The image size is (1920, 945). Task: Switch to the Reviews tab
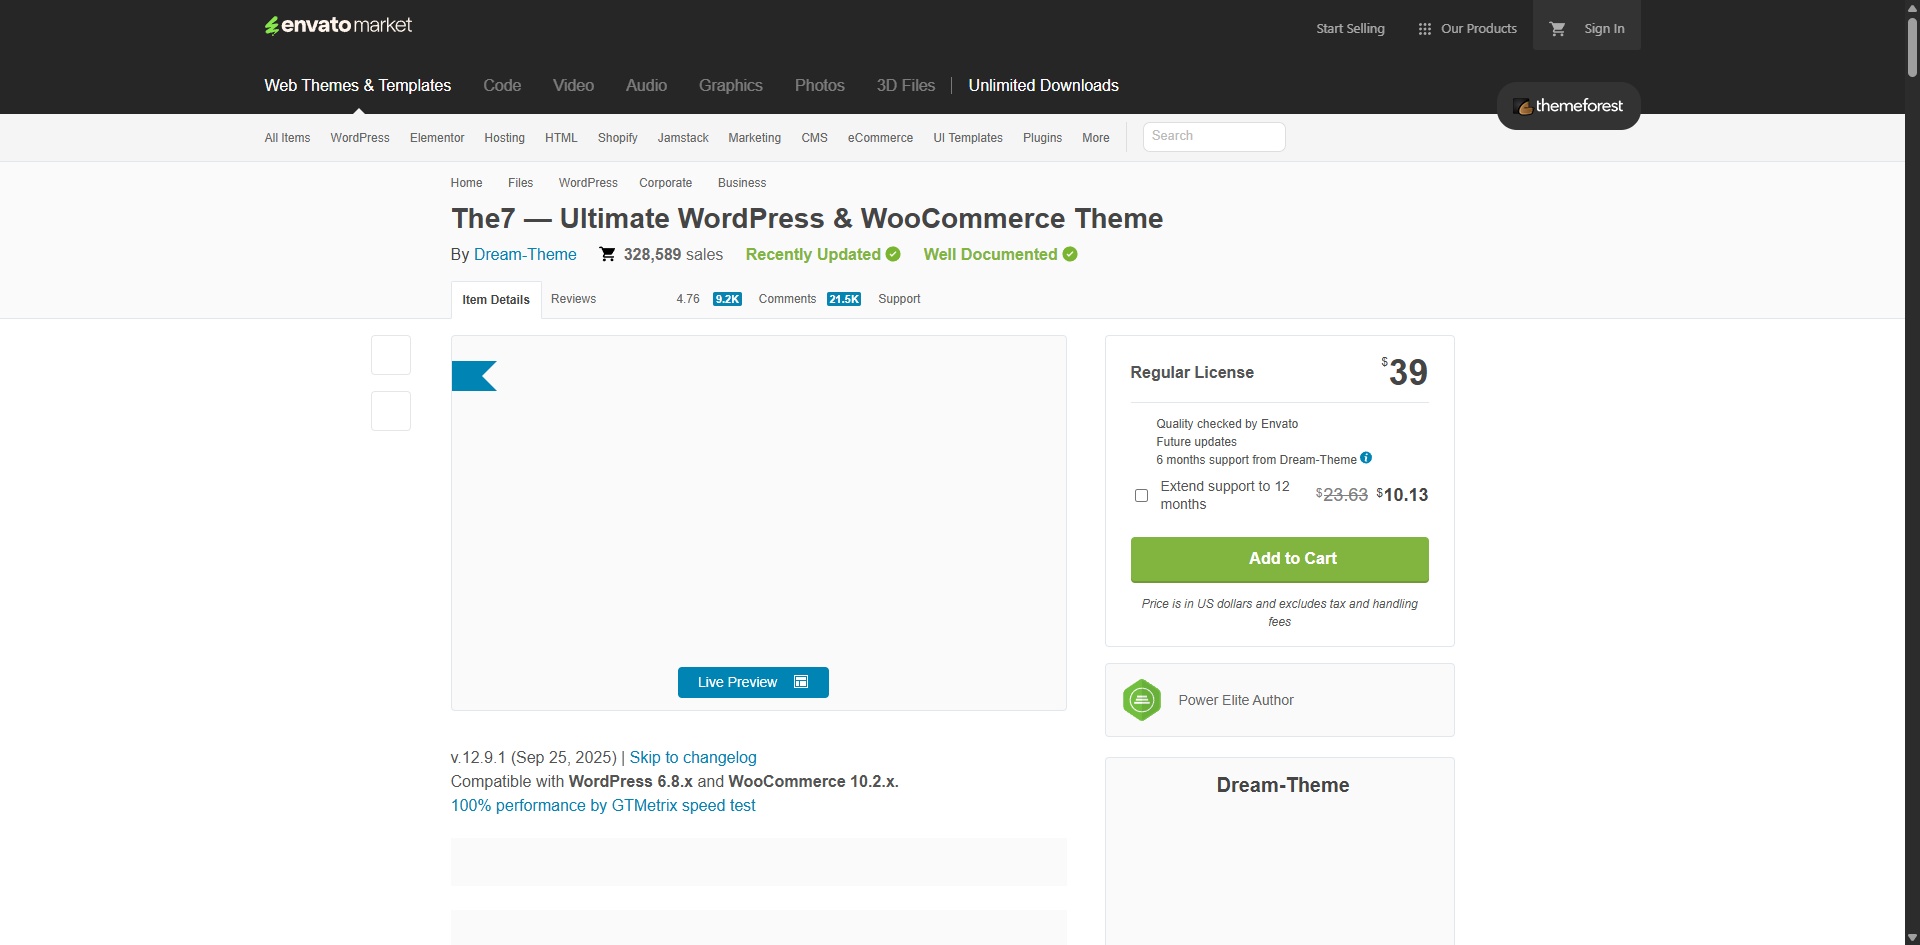pos(573,299)
